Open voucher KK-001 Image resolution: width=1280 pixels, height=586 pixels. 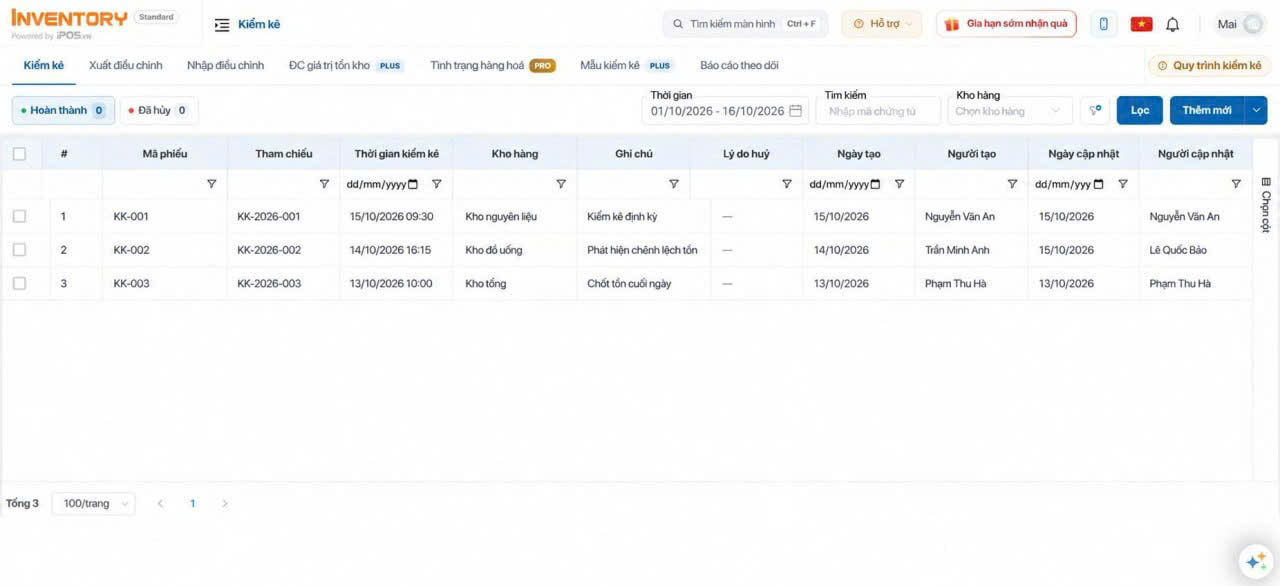tap(131, 216)
